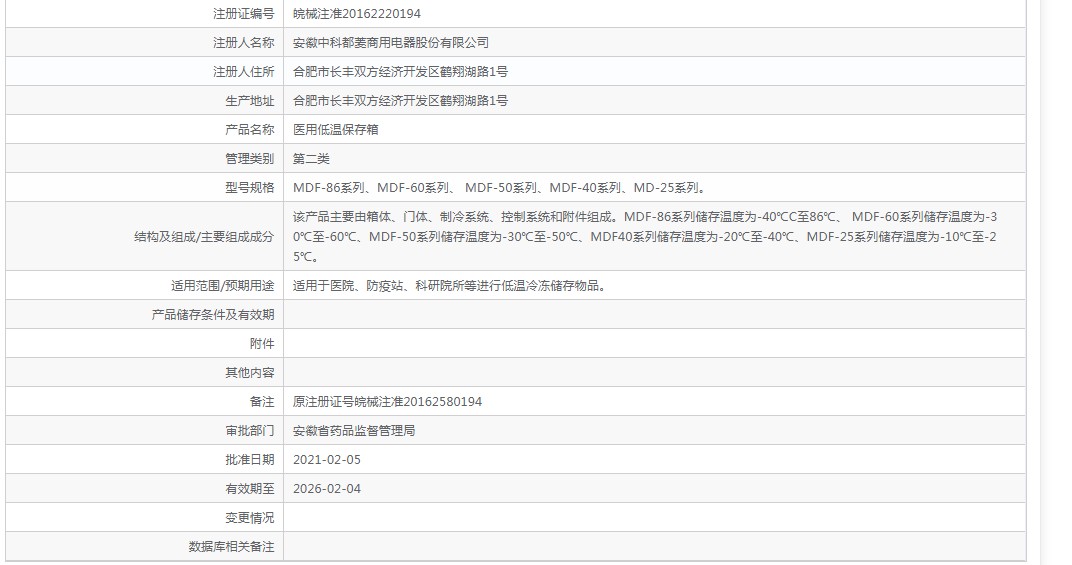1072x565 pixels.
Task: Click the 注册证编号 label cell
Action: coord(243,14)
